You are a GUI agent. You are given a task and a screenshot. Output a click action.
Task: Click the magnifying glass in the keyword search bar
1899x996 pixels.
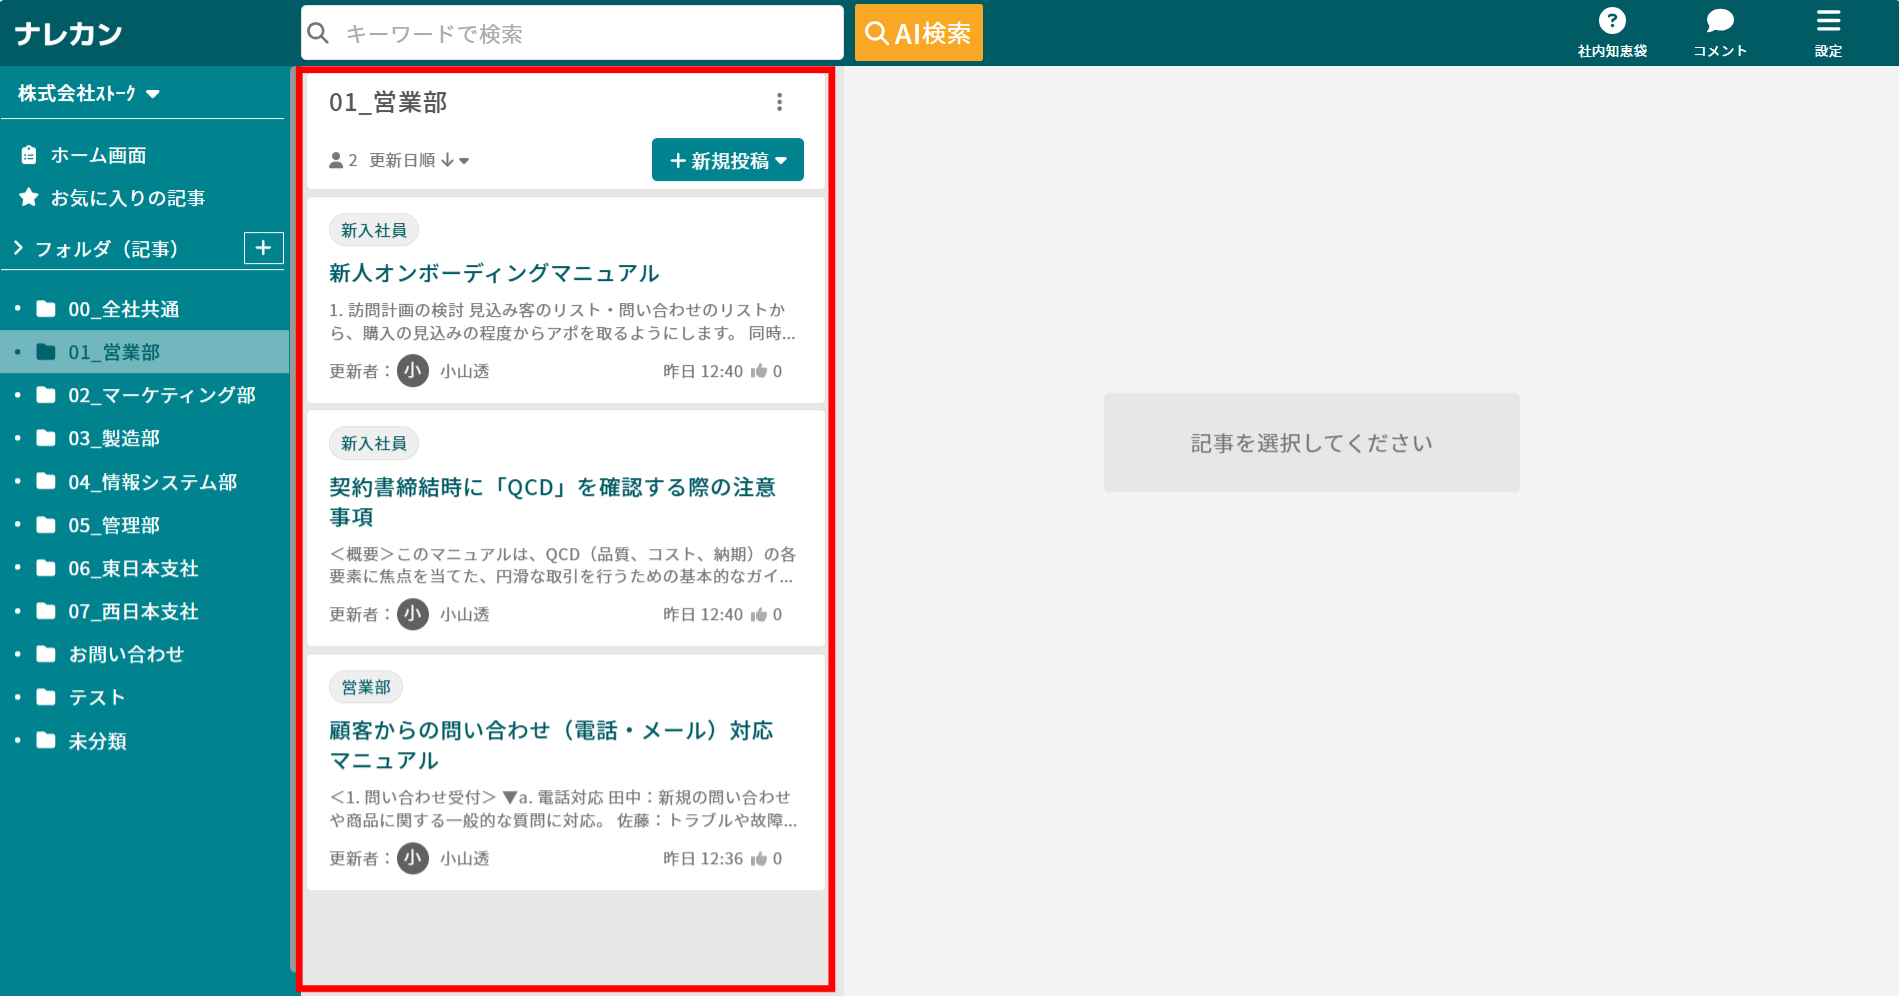318,32
